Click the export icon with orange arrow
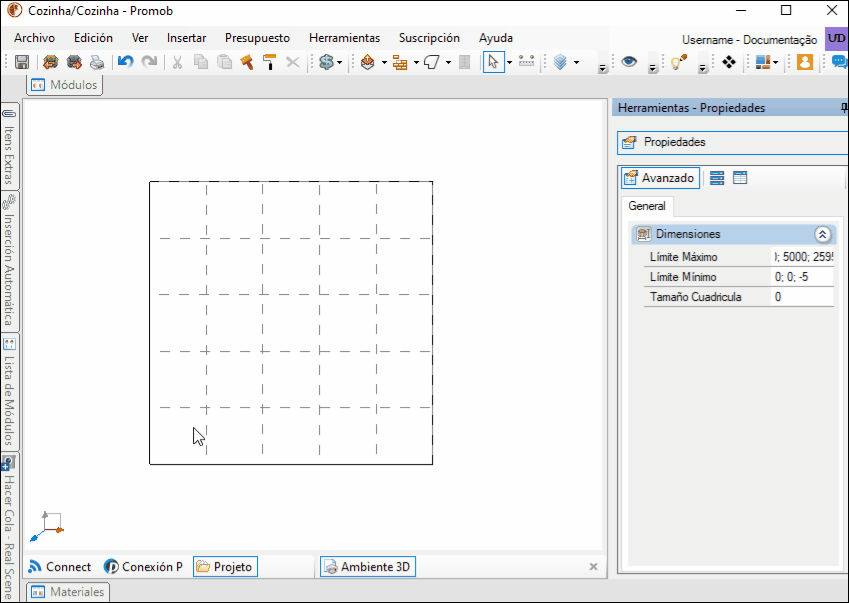 click(x=74, y=62)
